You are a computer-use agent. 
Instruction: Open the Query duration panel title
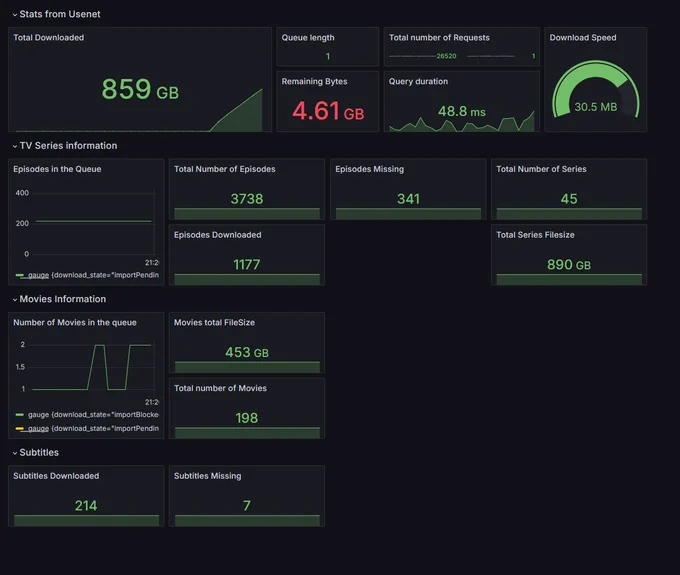point(418,82)
